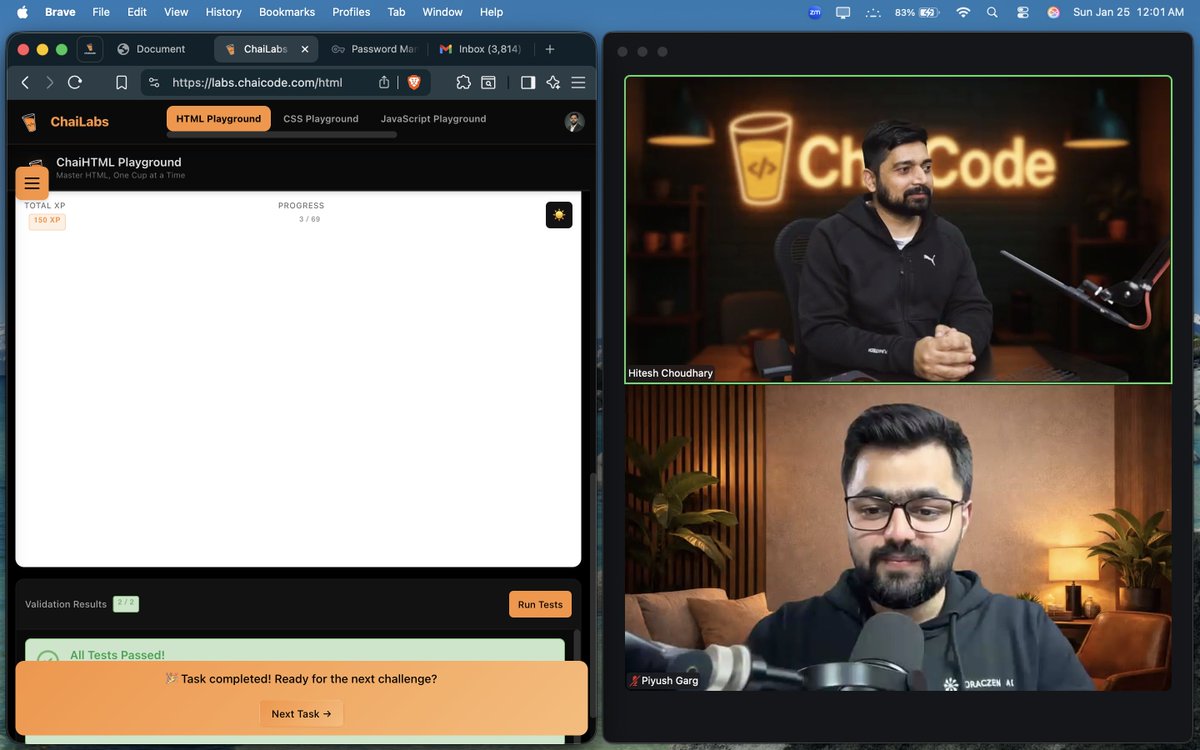Open the Wi-Fi status menu

point(963,12)
